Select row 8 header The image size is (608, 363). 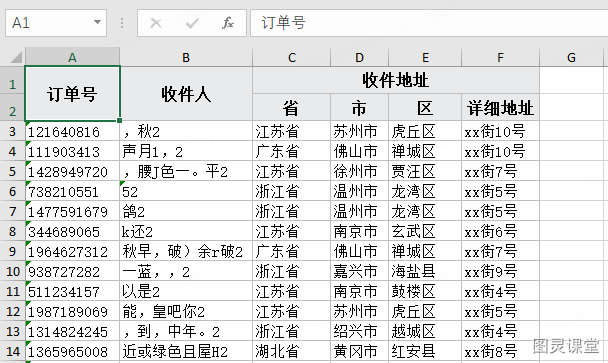pos(12,232)
